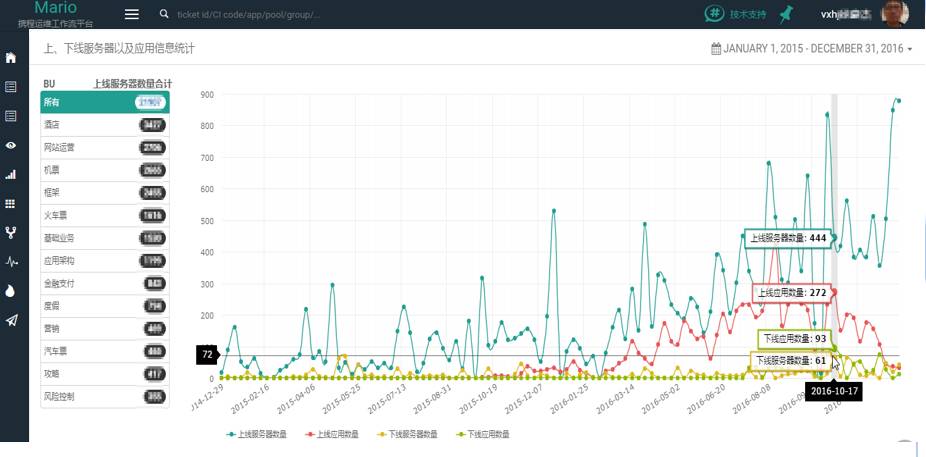Open the date range picker dropdown

[x=812, y=48]
